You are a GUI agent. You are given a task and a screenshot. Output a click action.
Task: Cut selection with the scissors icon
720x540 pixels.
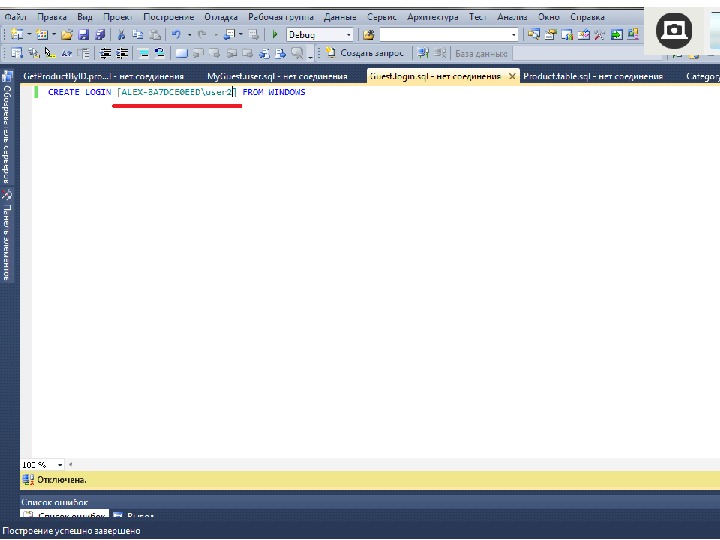coord(122,34)
